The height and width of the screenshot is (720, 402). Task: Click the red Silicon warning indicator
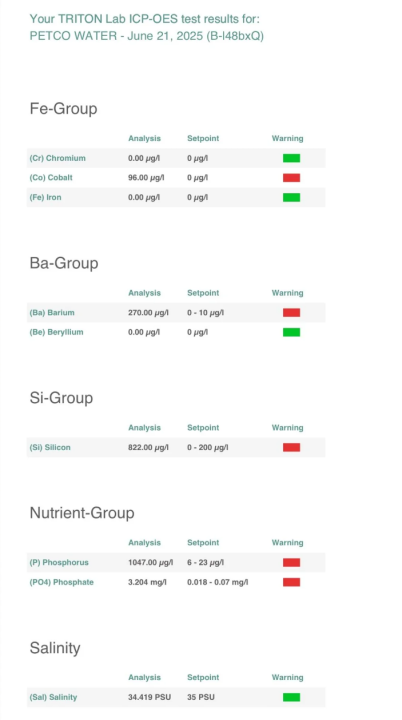pyautogui.click(x=291, y=447)
